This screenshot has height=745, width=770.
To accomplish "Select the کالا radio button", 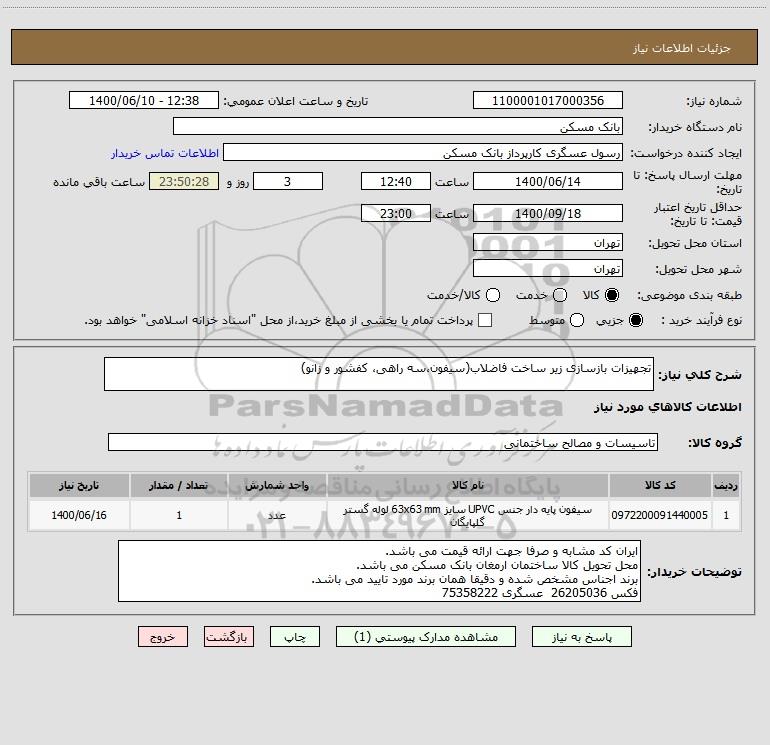I will point(612,295).
